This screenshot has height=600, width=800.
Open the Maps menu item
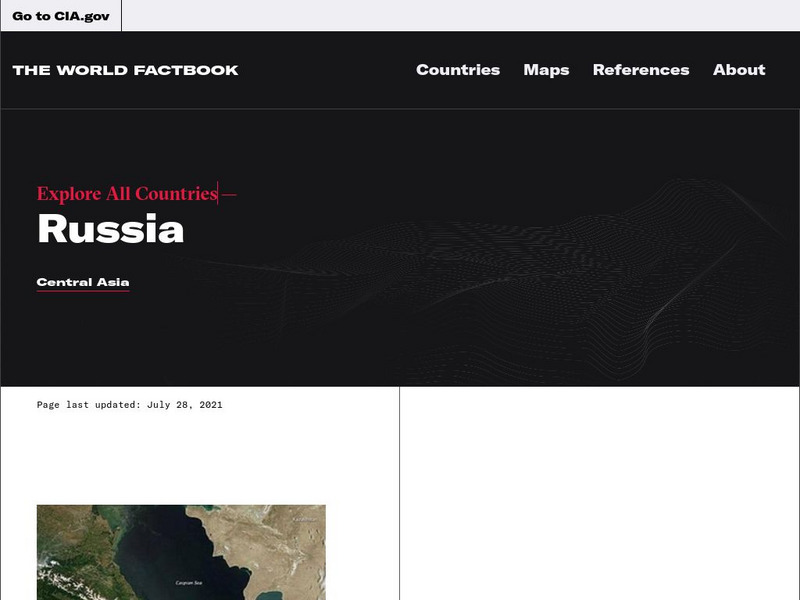point(546,70)
